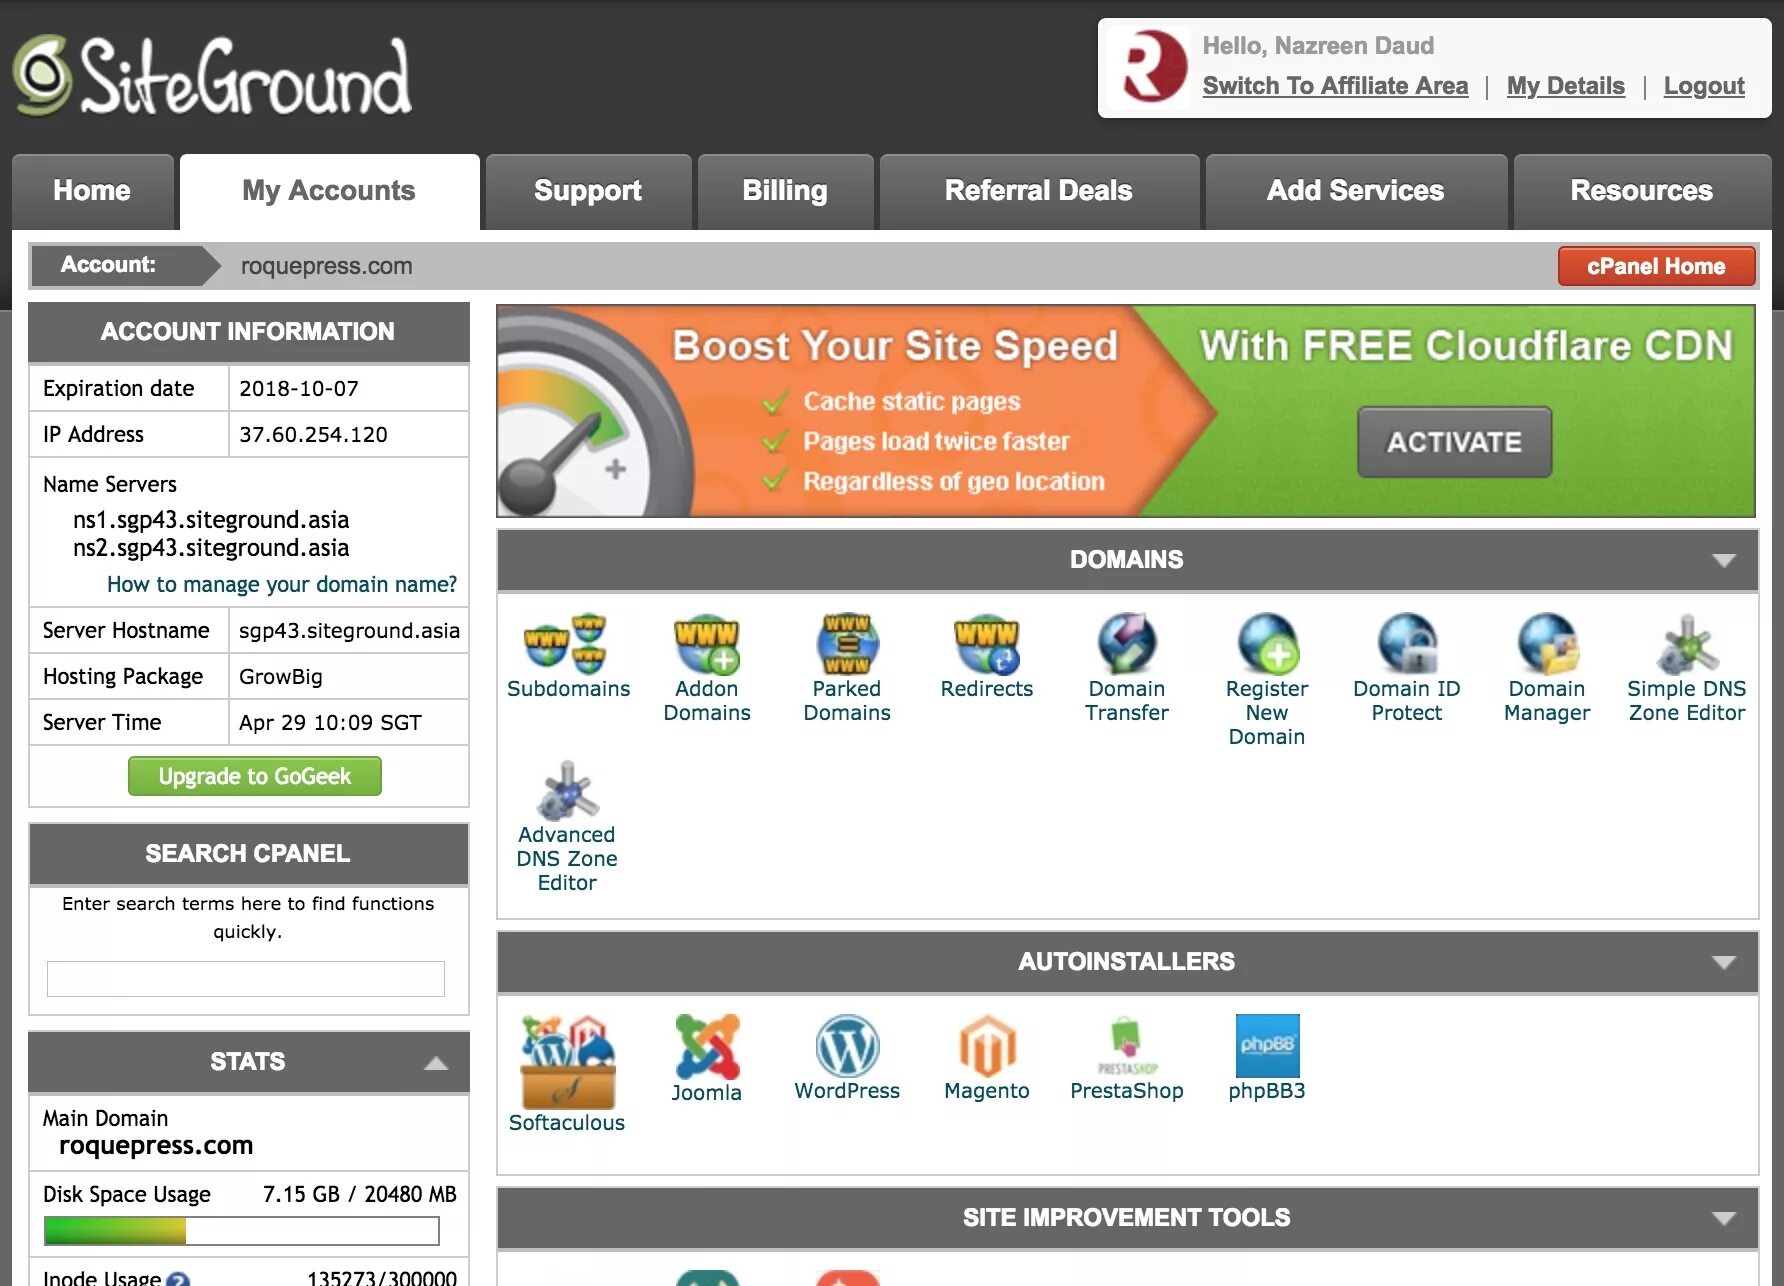The height and width of the screenshot is (1286, 1784).
Task: Open the Add Services tab
Action: [x=1356, y=191]
